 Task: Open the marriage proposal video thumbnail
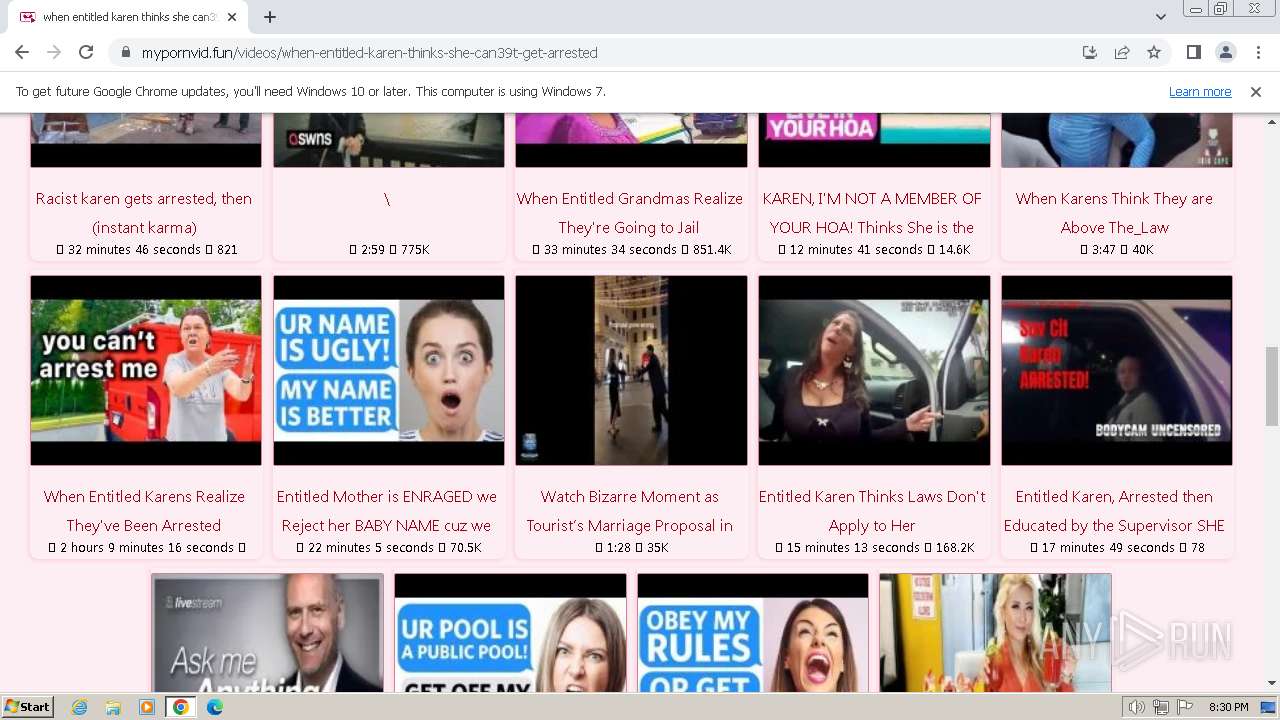(631, 371)
